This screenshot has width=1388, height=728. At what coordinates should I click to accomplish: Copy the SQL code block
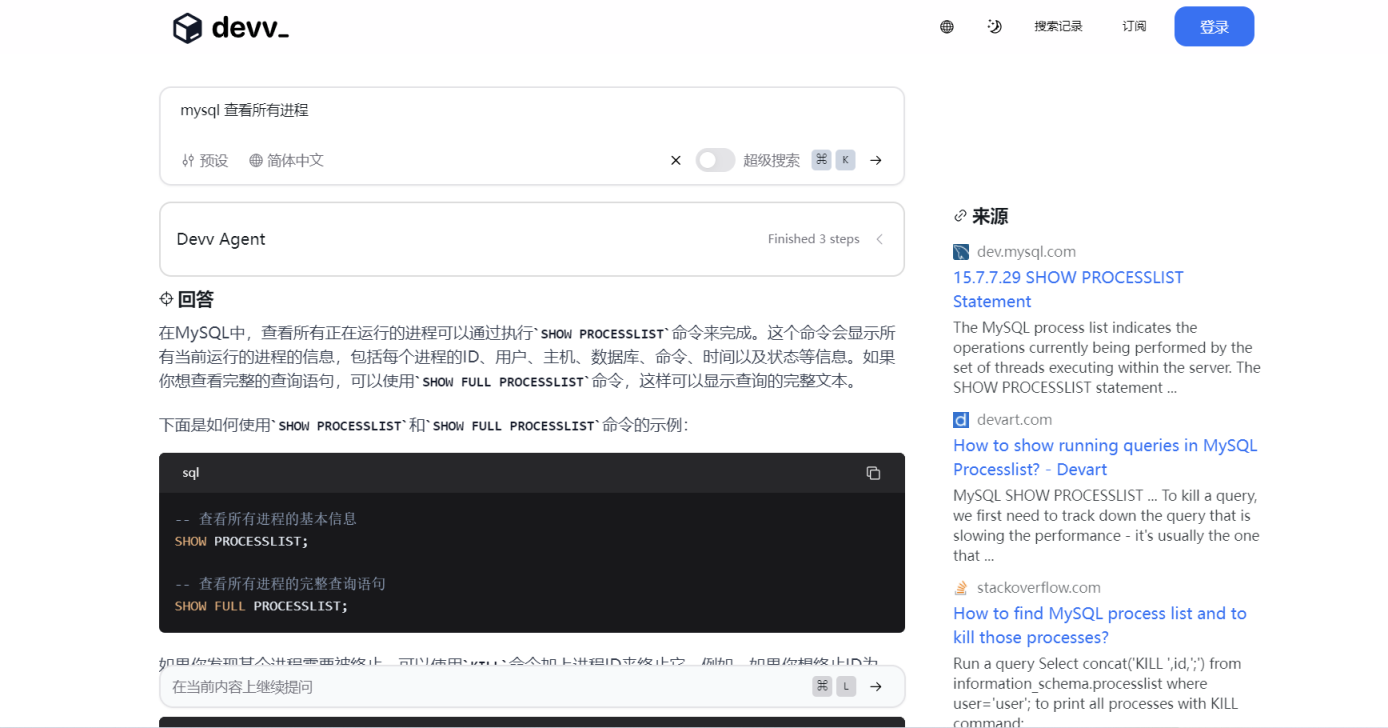click(873, 473)
